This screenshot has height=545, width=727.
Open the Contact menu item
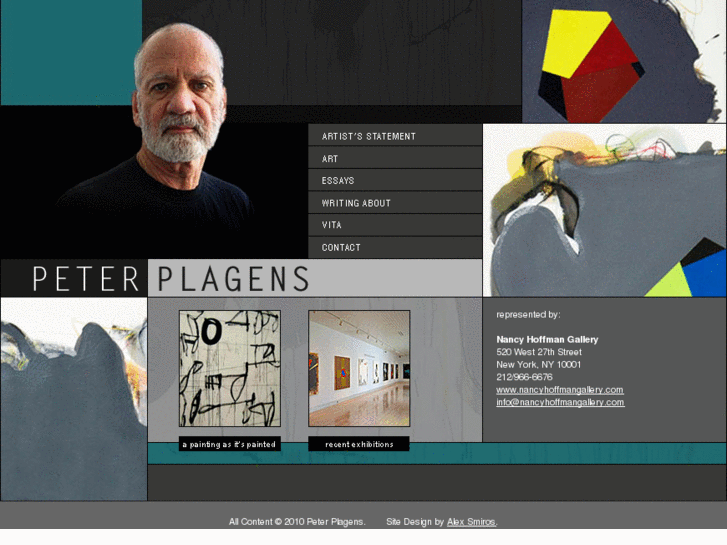click(x=395, y=247)
